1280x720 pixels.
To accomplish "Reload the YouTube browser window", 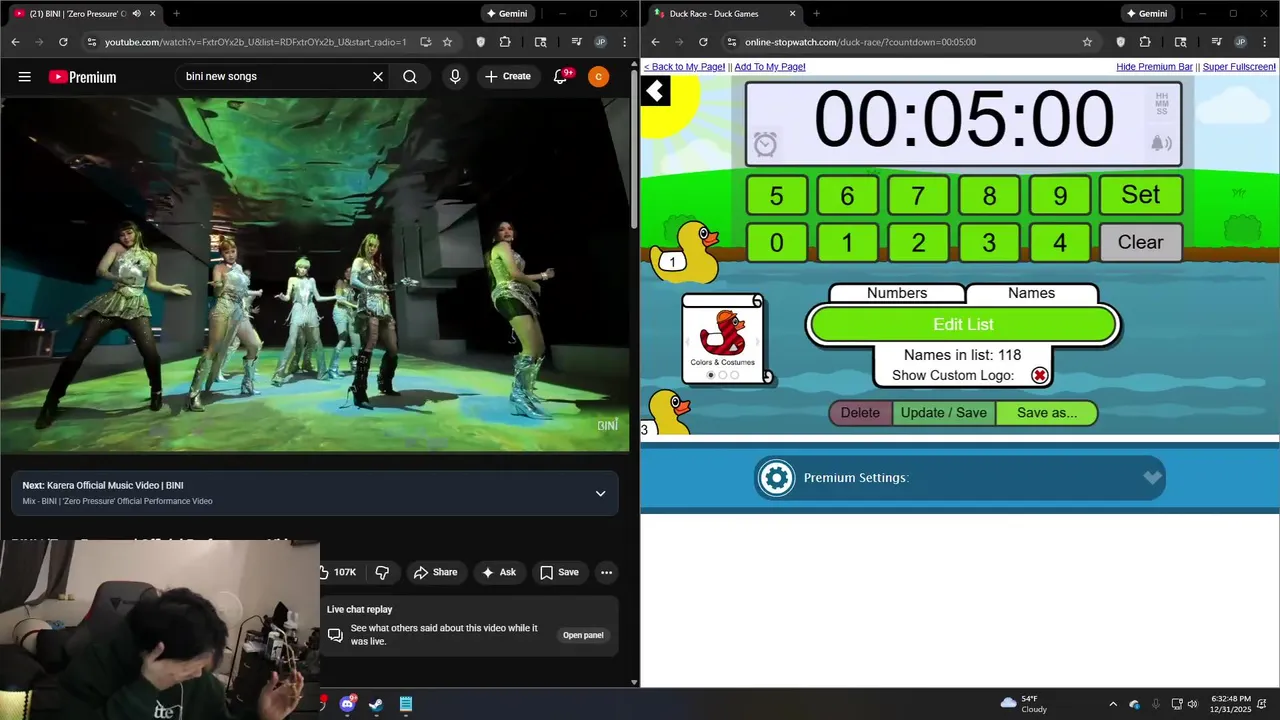I will [63, 42].
